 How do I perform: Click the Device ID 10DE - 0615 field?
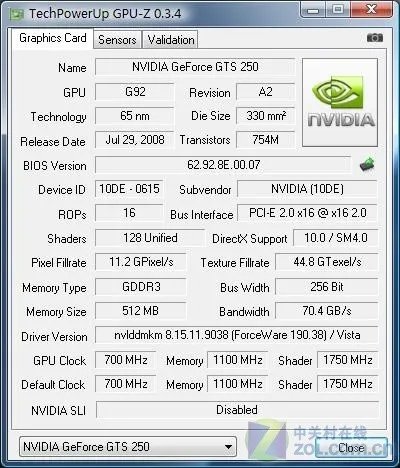129,189
